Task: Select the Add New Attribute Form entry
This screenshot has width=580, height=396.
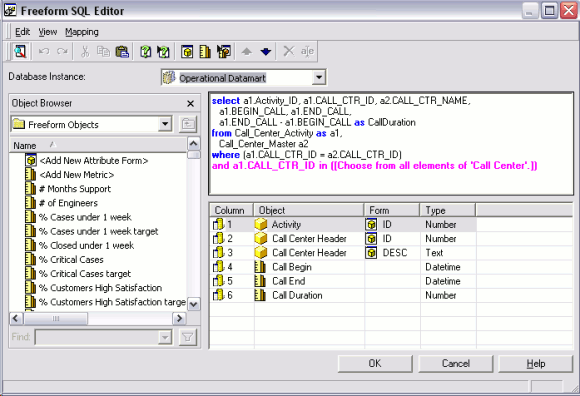Action: pos(94,160)
